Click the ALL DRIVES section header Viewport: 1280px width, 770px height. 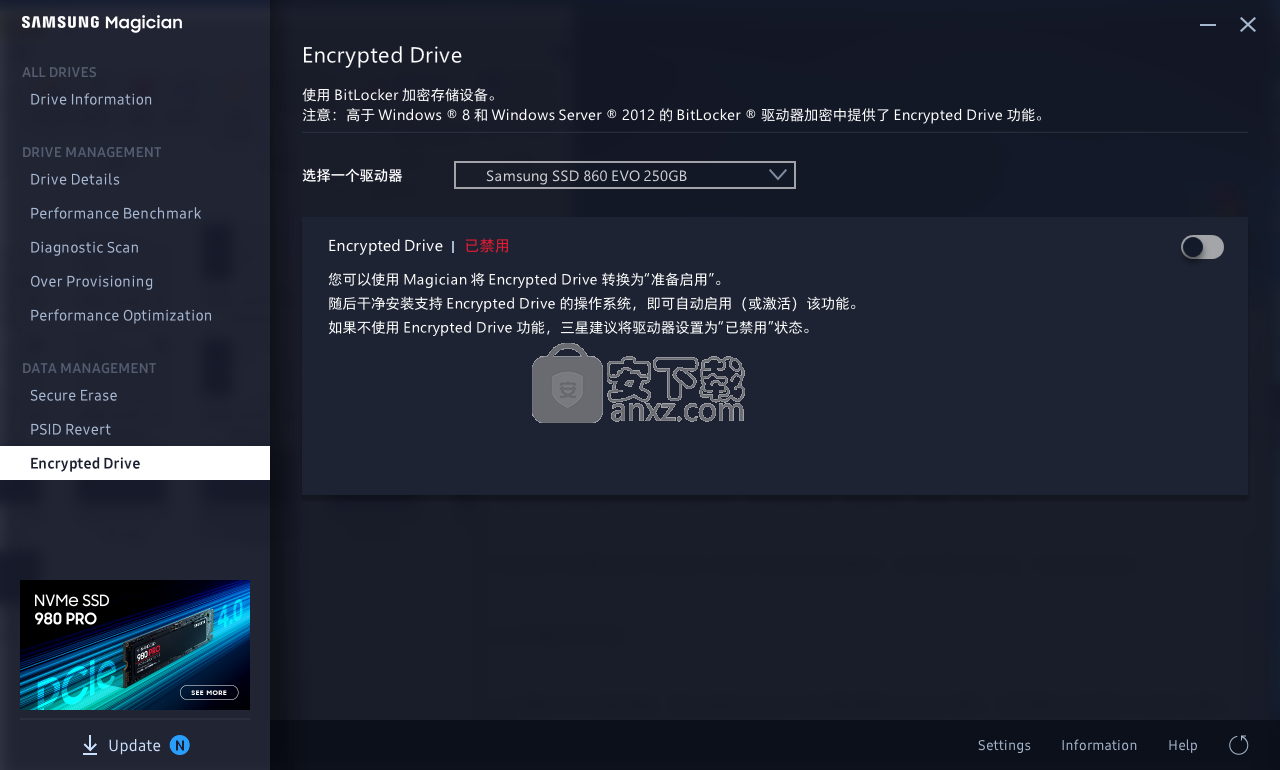[59, 72]
